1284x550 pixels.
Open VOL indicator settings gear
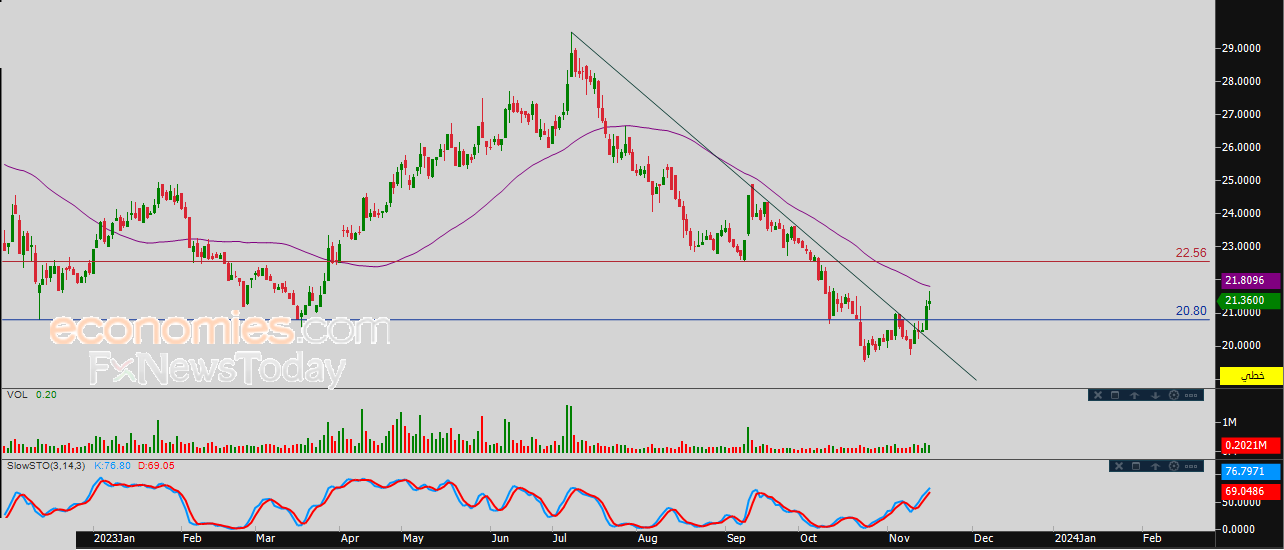[x=1174, y=395]
